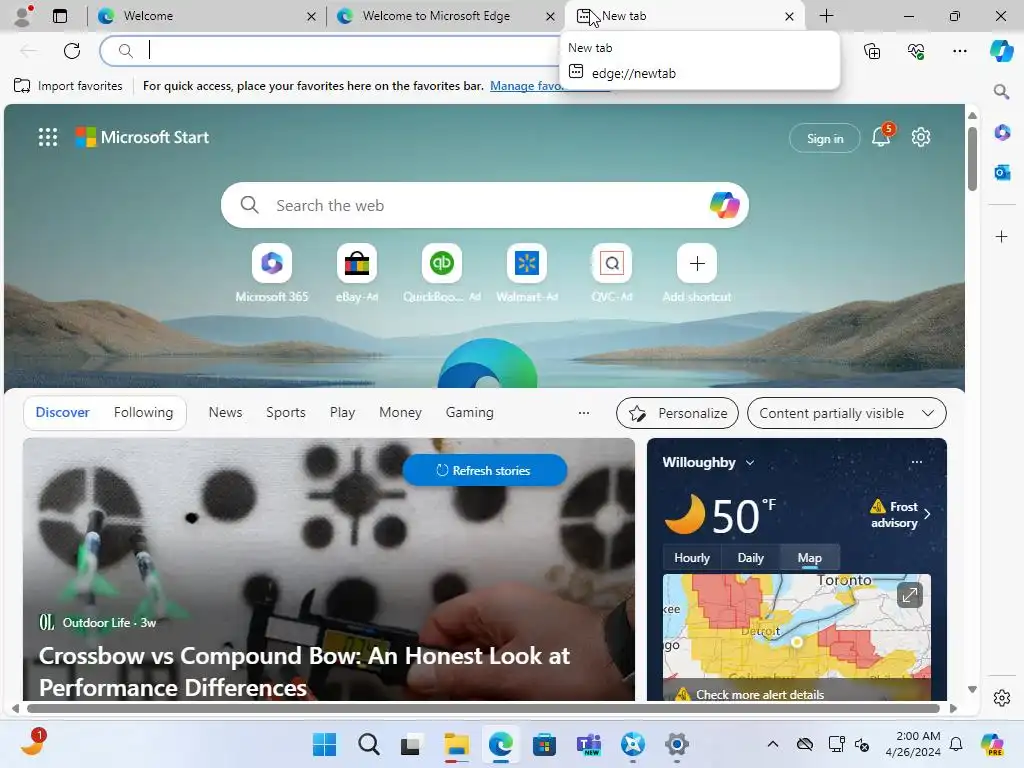Open Collections icon in toolbar
Viewport: 1024px width, 768px height.
tap(872, 50)
